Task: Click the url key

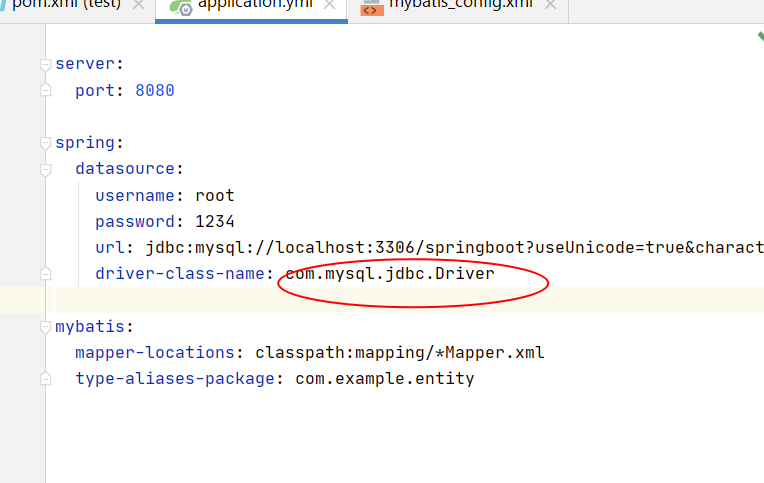Action: pos(110,248)
